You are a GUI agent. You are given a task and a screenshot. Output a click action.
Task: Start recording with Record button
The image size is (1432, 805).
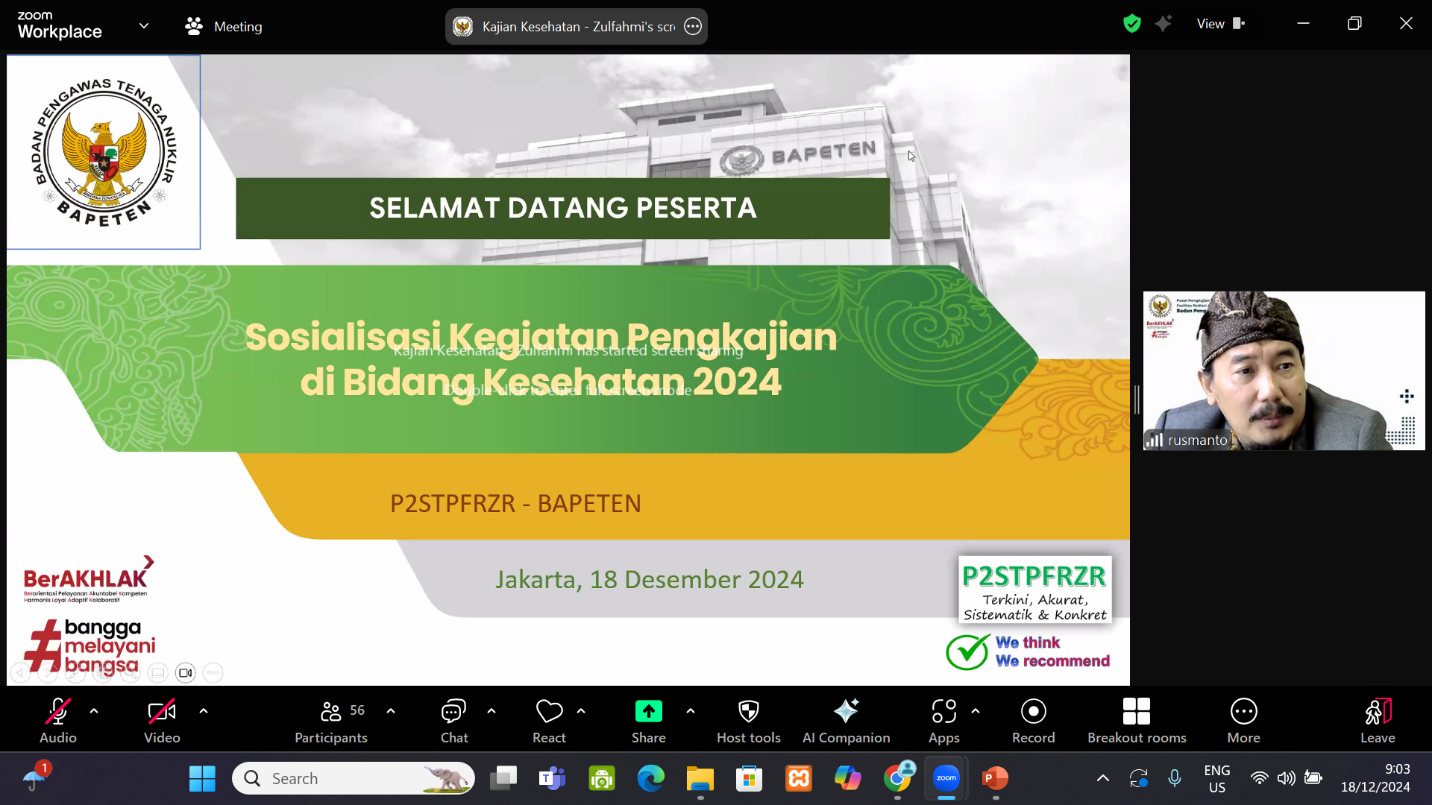pos(1033,720)
